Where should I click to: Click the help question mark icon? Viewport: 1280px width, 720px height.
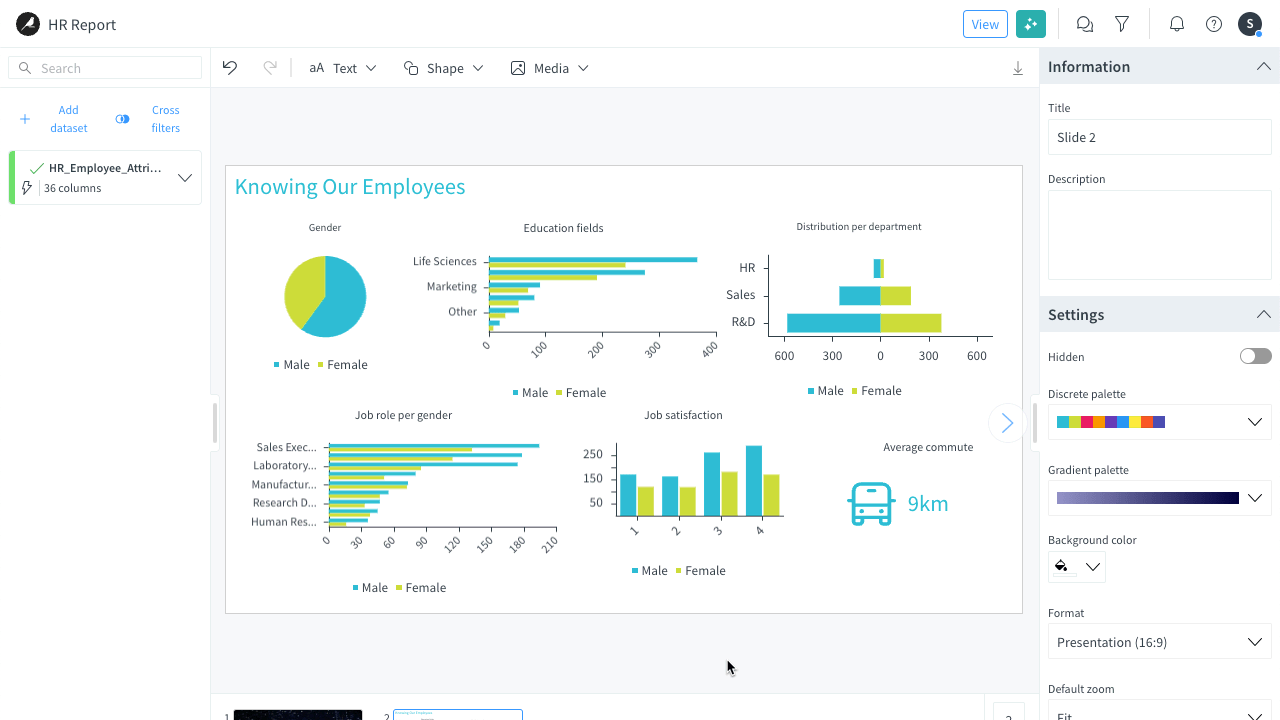coord(1214,24)
